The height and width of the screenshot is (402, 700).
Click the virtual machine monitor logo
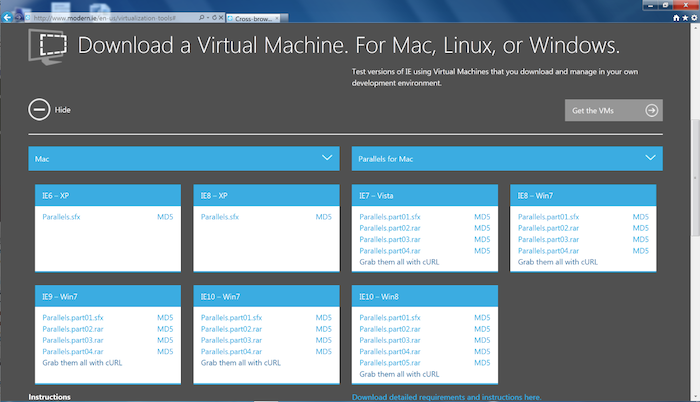48,46
